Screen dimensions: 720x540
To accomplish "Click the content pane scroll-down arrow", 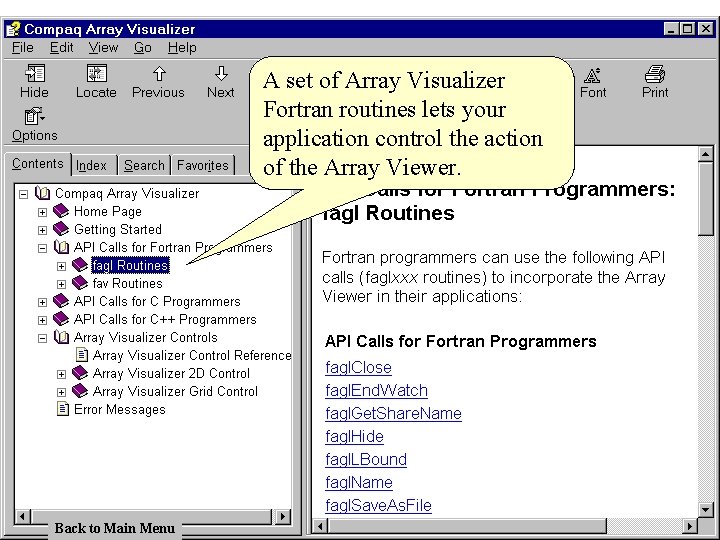I will pos(705,508).
